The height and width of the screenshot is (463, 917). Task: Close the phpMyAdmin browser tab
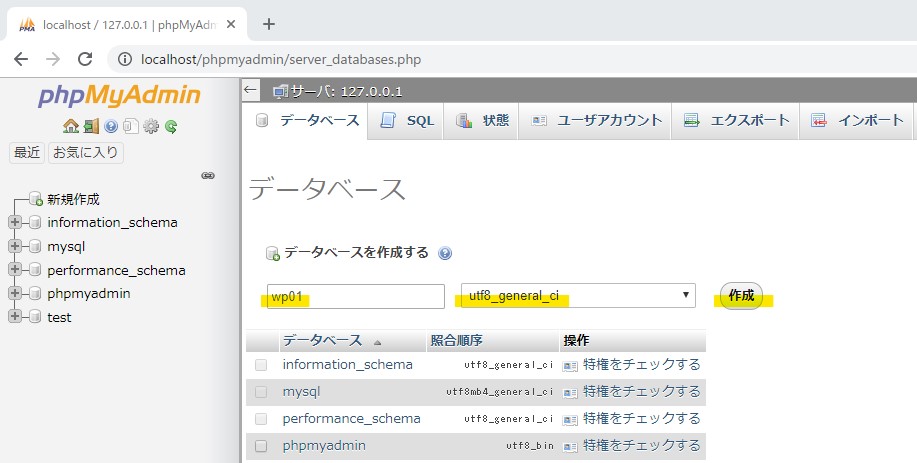[231, 25]
